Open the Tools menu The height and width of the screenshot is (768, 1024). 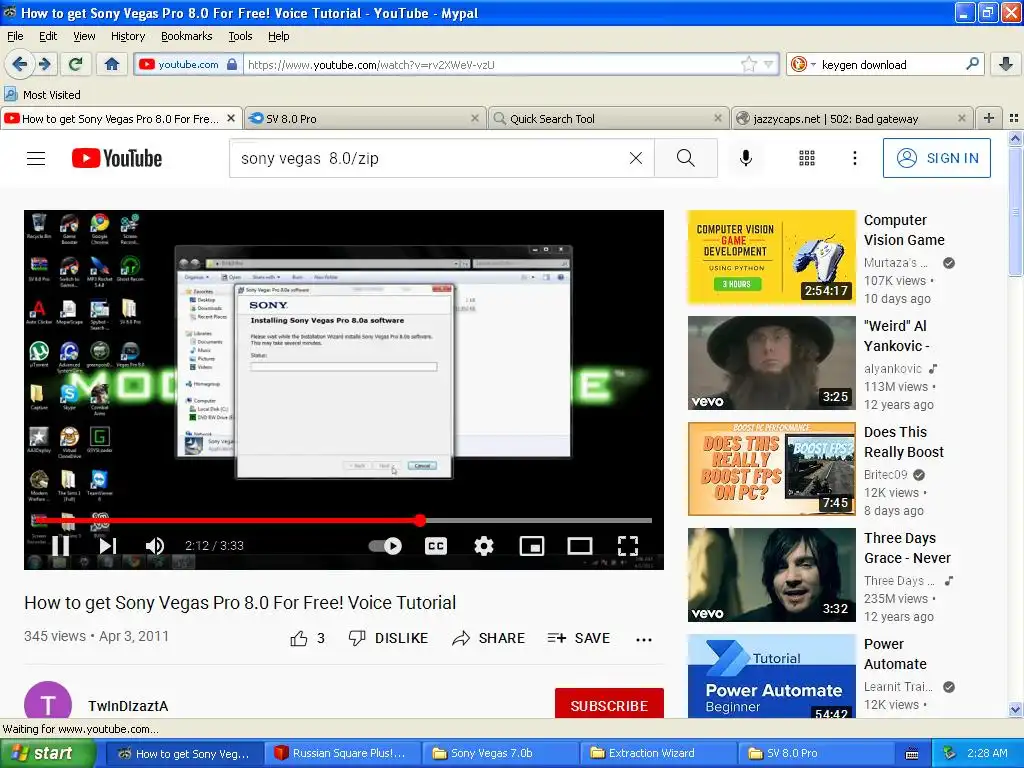240,36
